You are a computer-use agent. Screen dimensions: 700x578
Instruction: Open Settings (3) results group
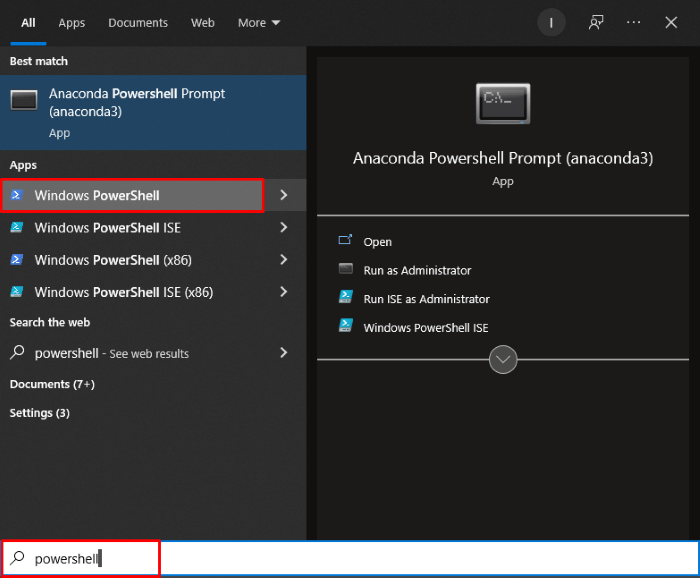click(40, 413)
